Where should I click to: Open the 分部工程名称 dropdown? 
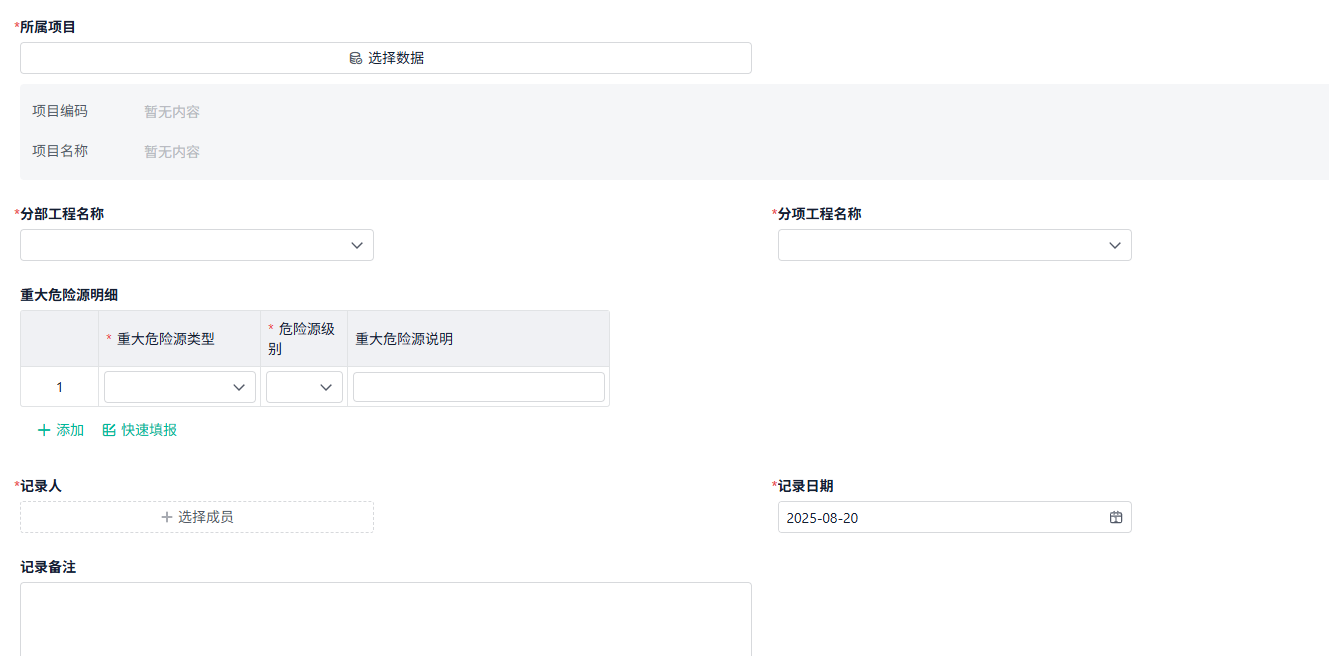pos(196,245)
